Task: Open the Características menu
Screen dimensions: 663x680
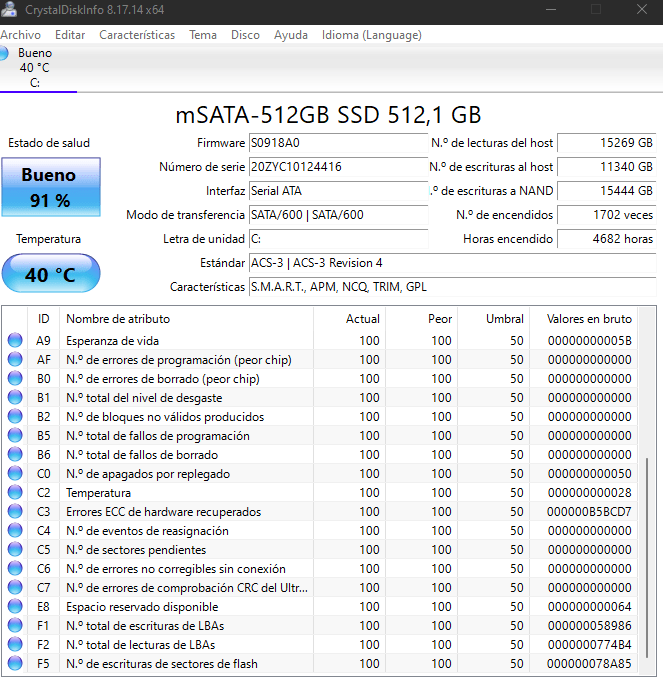Action: click(137, 35)
